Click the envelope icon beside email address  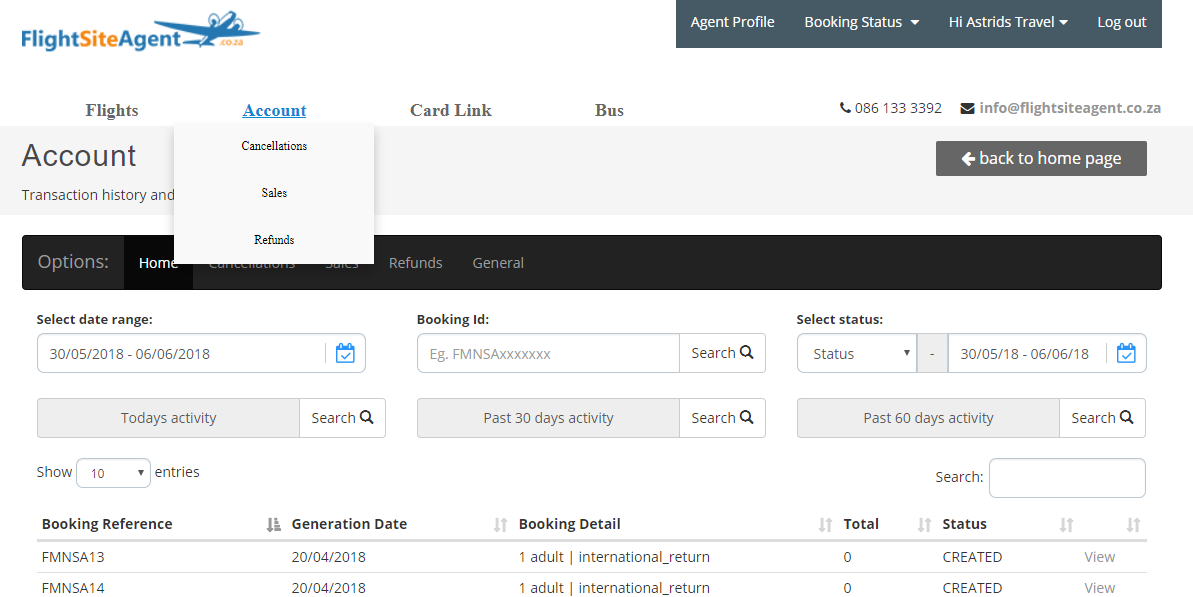pyautogui.click(x=967, y=109)
